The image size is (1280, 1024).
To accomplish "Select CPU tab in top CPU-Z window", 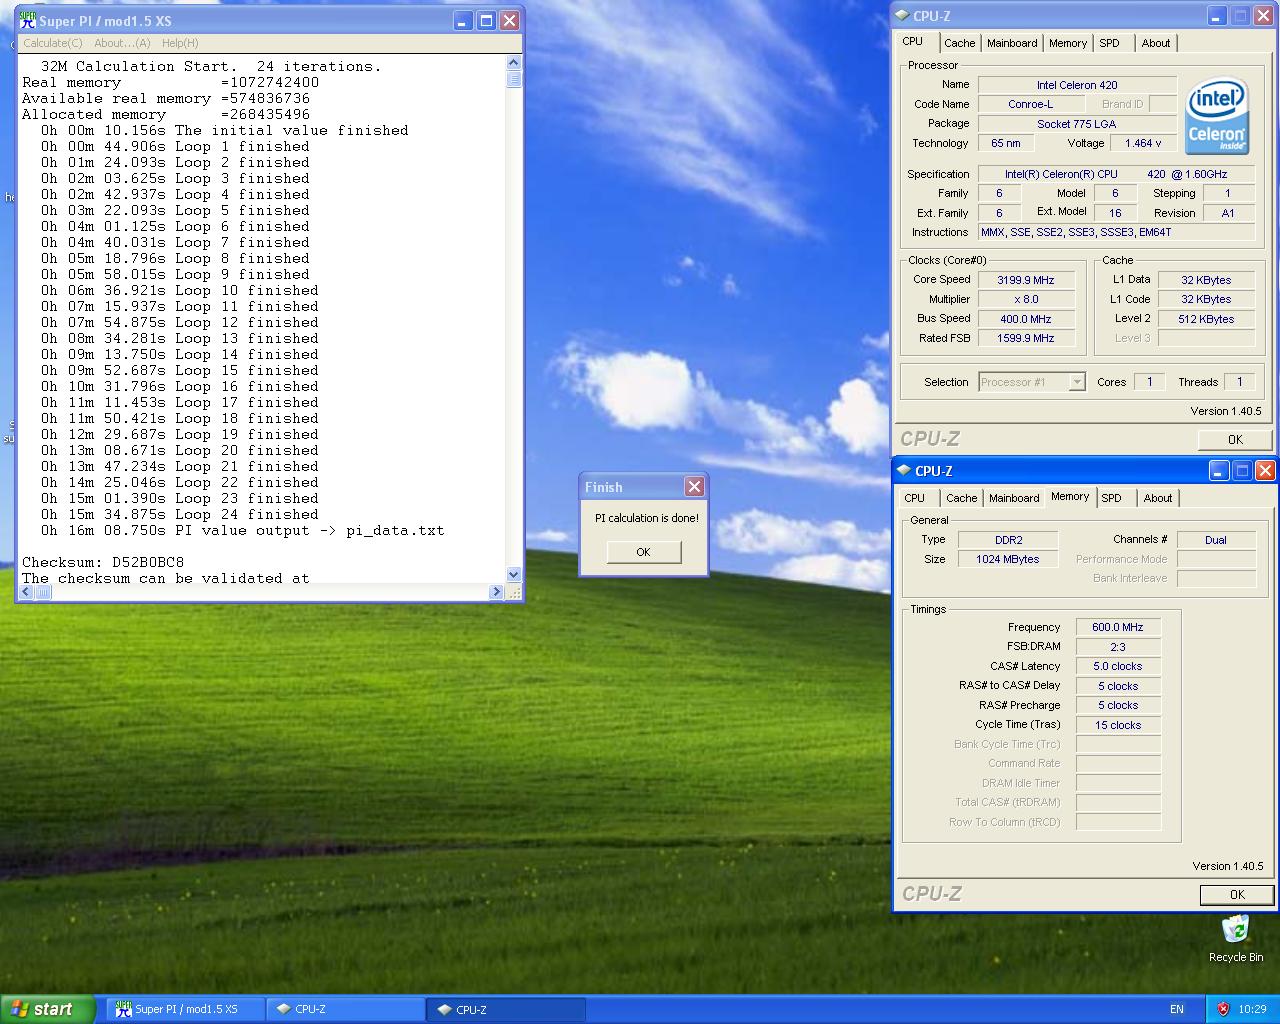I will click(x=913, y=41).
